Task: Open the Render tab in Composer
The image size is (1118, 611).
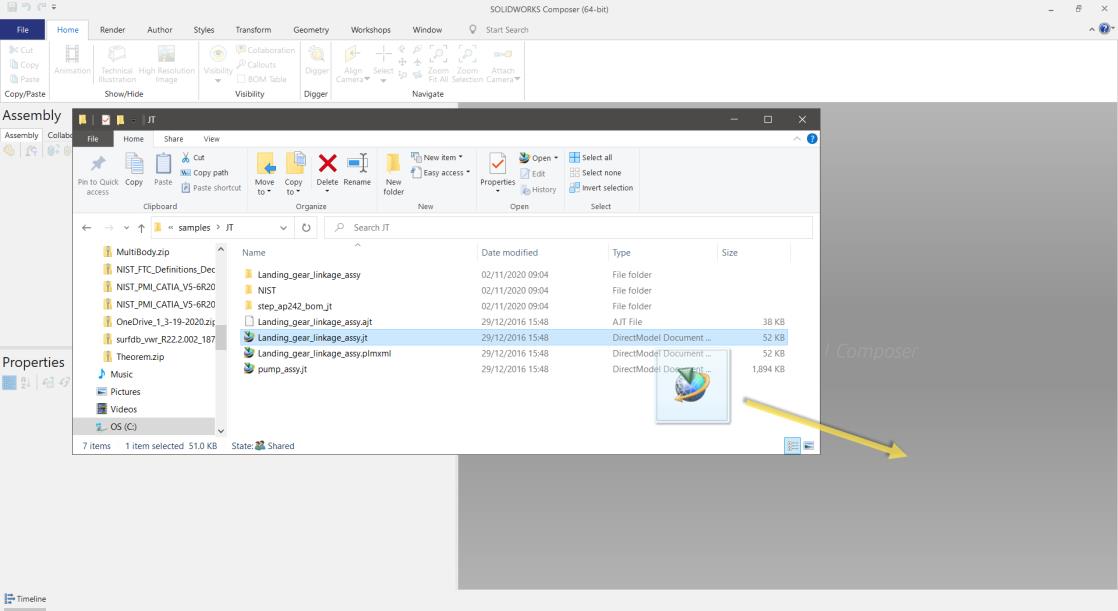Action: click(112, 30)
